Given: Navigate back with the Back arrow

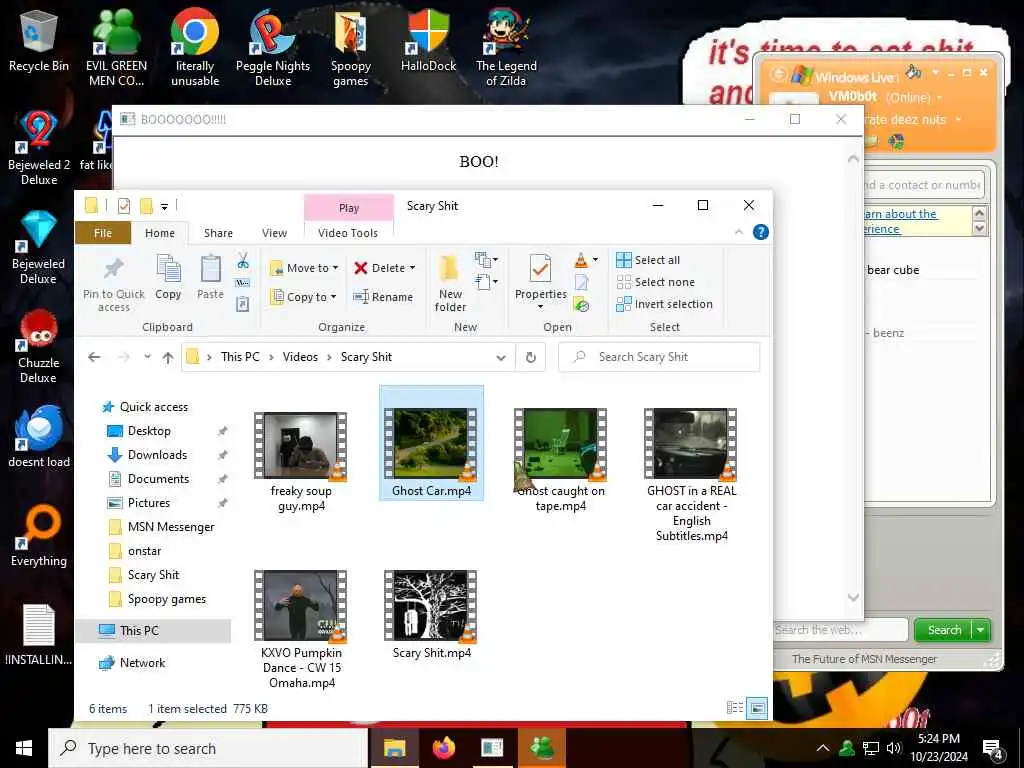Looking at the screenshot, I should point(94,357).
